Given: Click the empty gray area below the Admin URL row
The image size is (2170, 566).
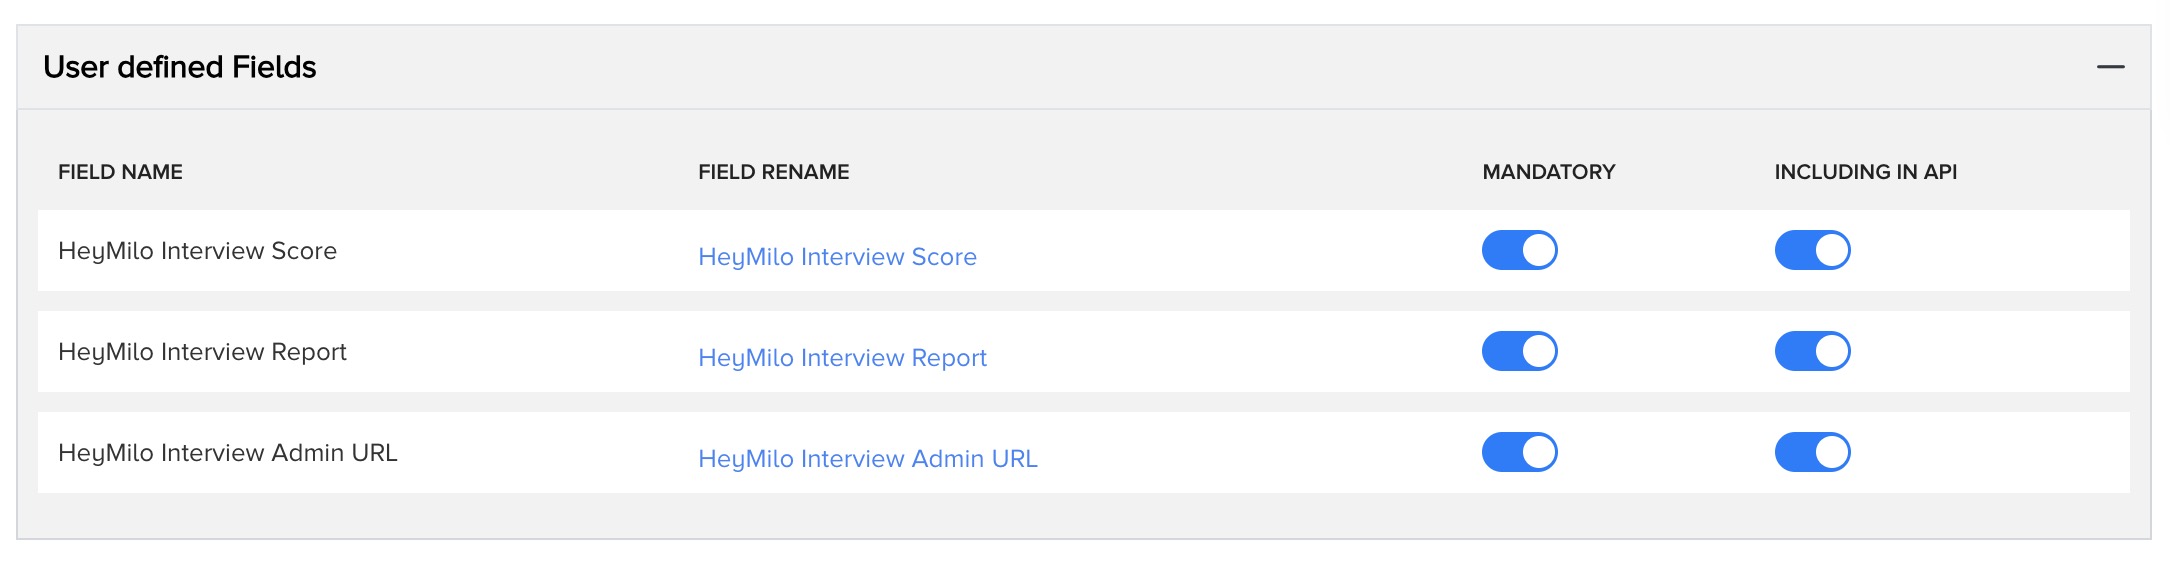Looking at the screenshot, I should point(1084,515).
